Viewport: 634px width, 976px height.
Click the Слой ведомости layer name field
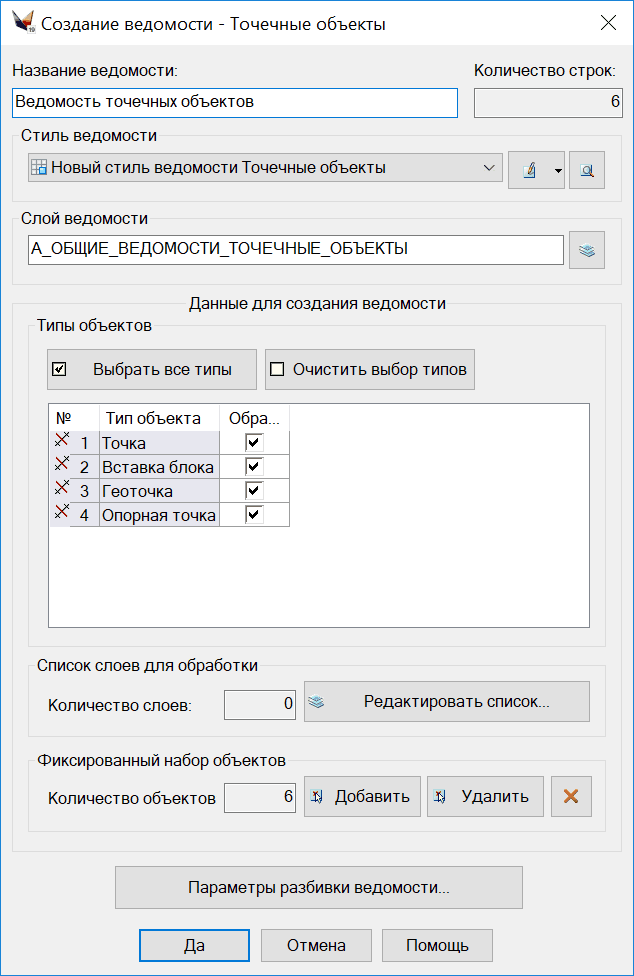coord(295,250)
